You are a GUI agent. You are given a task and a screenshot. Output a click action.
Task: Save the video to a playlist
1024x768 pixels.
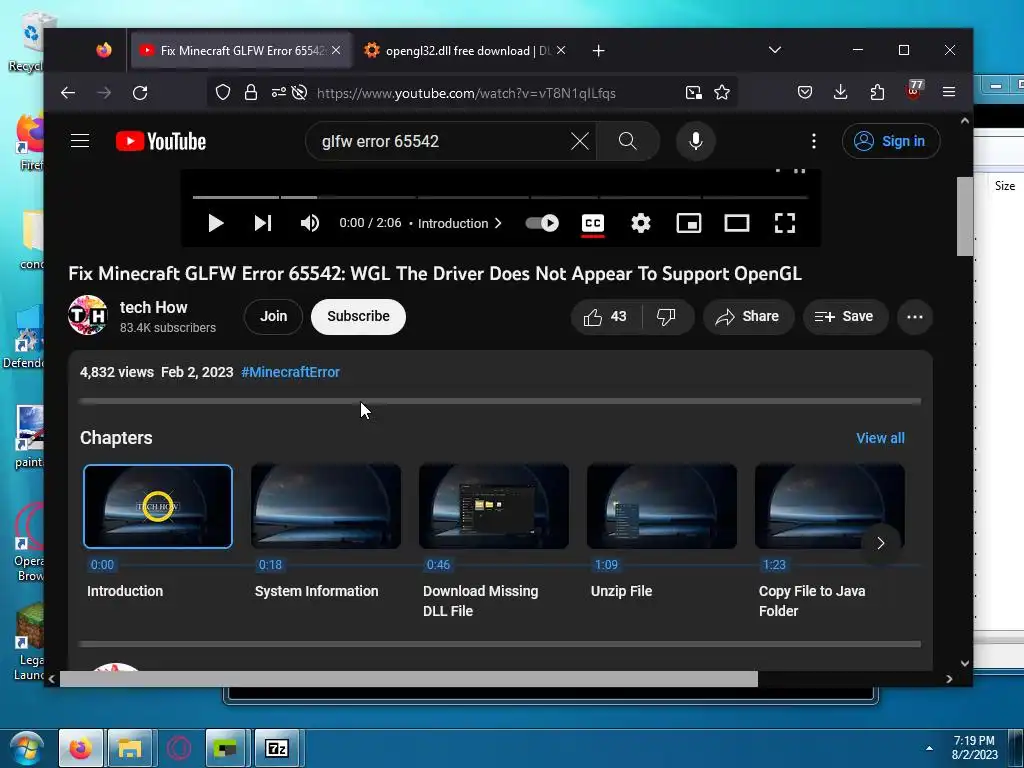tap(845, 317)
